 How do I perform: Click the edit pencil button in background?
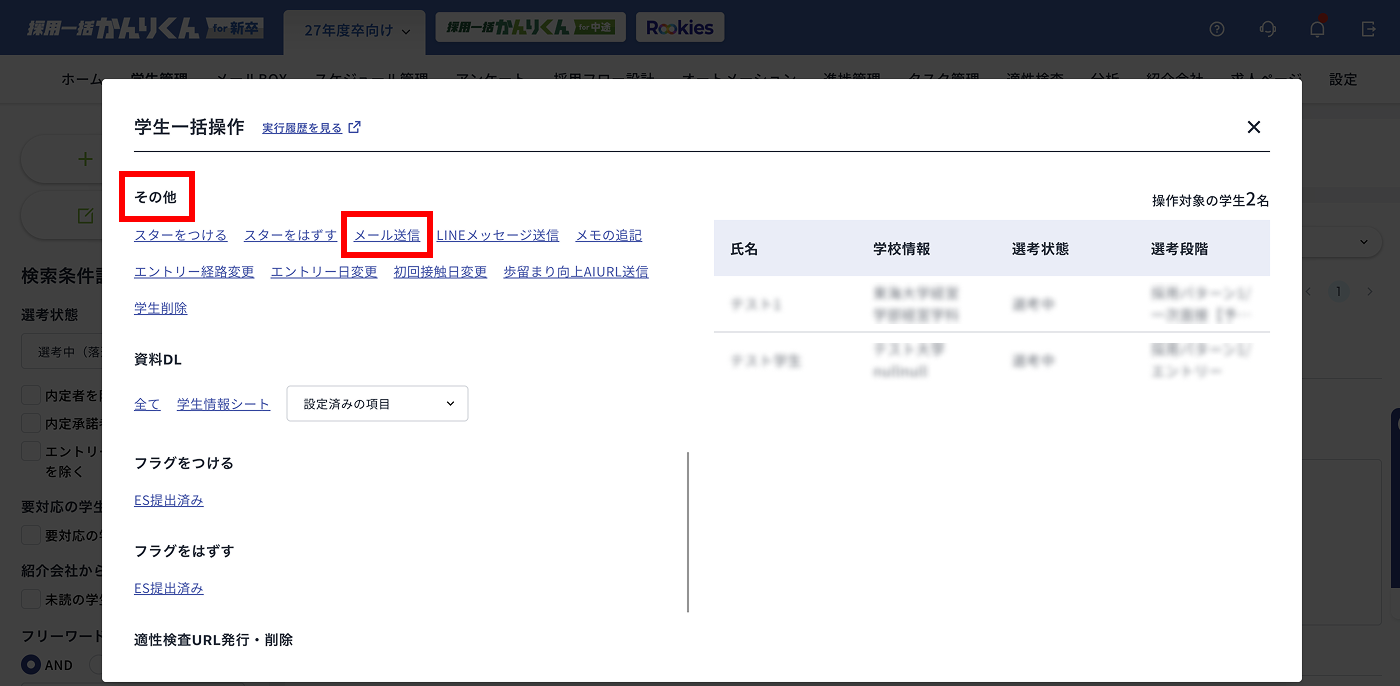(85, 216)
